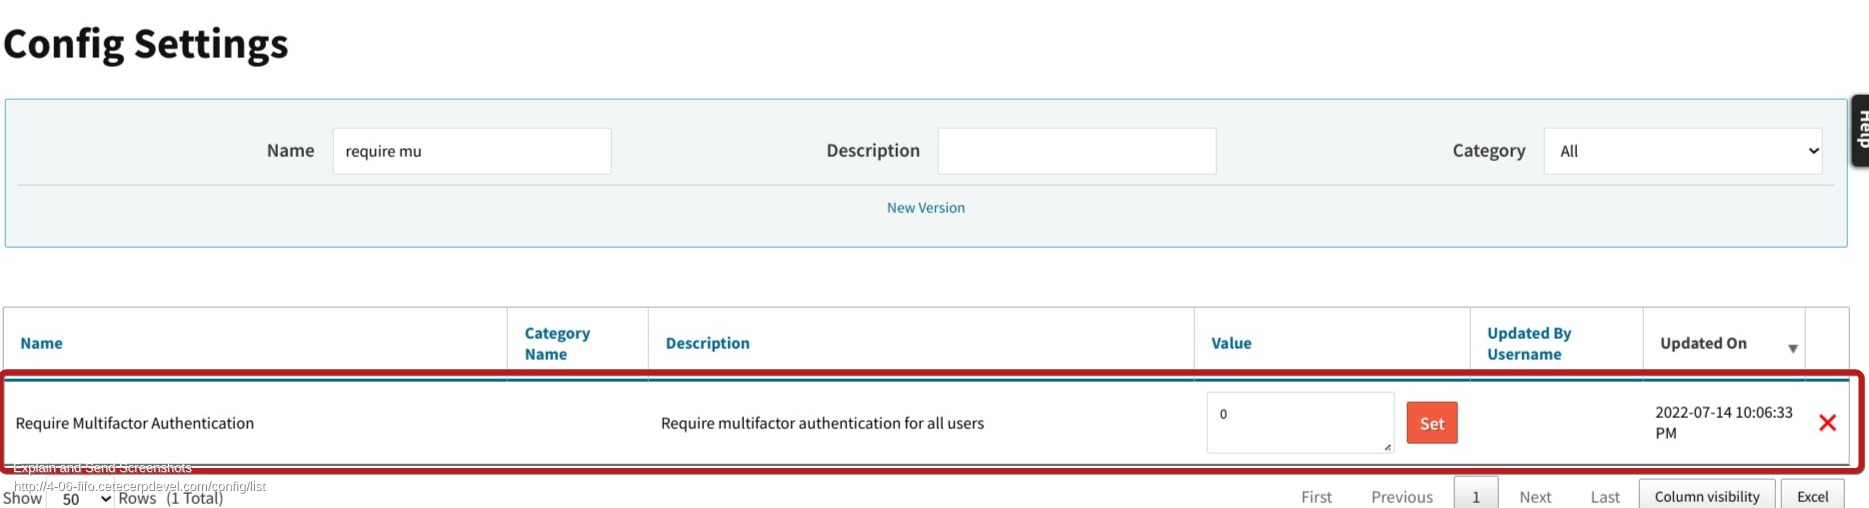
Task: Open the Category dropdown
Action: point(1683,151)
